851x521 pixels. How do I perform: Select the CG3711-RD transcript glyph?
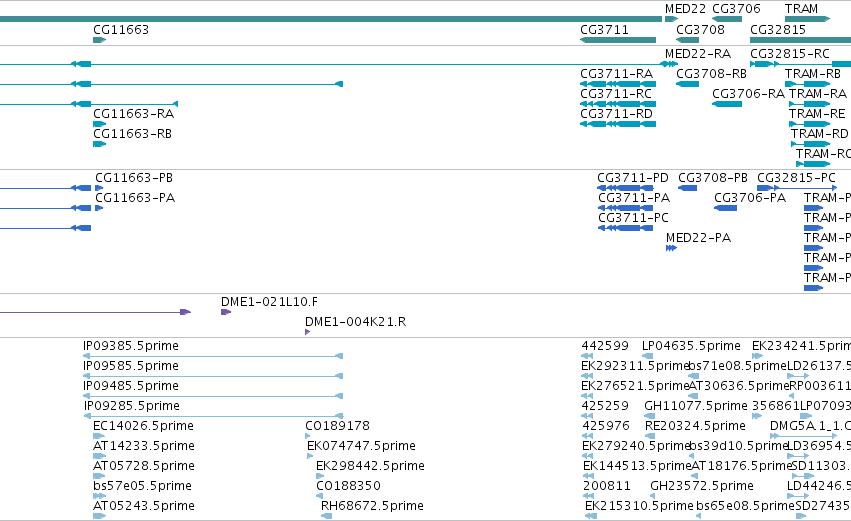coord(618,124)
